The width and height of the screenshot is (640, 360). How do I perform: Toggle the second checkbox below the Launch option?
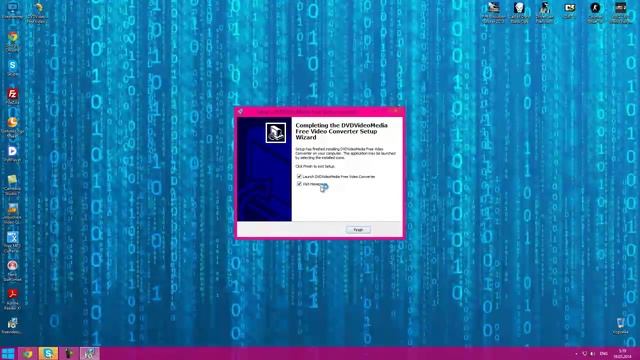click(x=299, y=184)
